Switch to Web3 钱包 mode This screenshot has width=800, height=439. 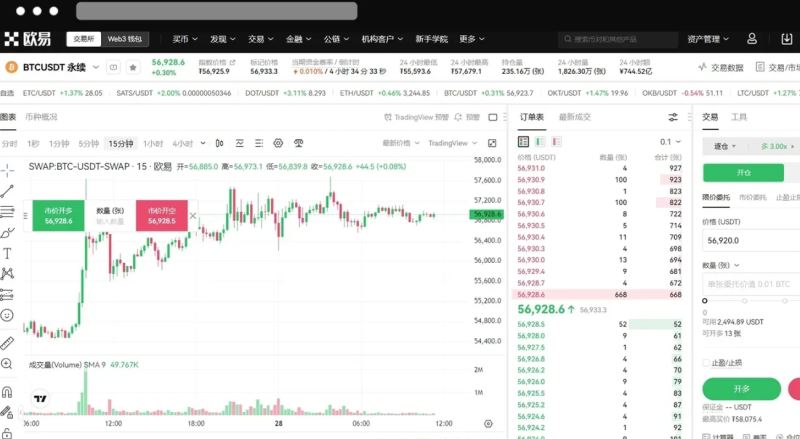click(124, 39)
